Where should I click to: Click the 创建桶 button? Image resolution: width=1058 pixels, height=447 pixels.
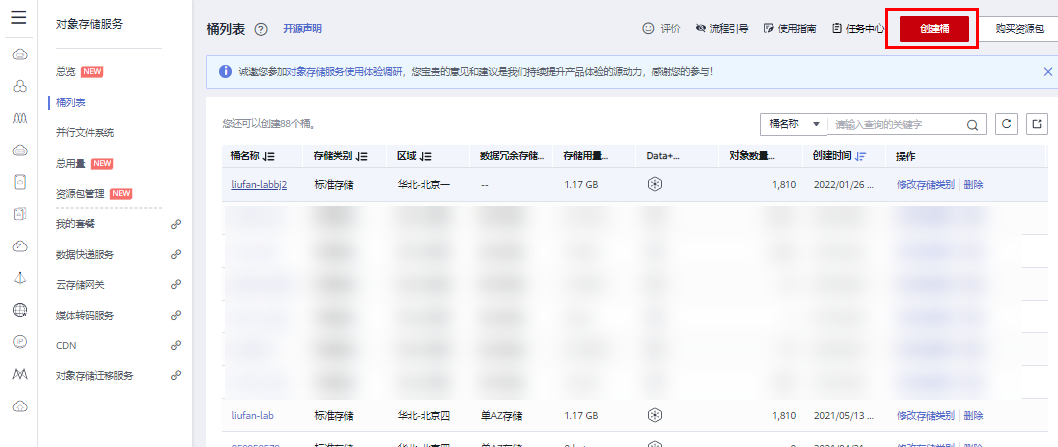[934, 29]
